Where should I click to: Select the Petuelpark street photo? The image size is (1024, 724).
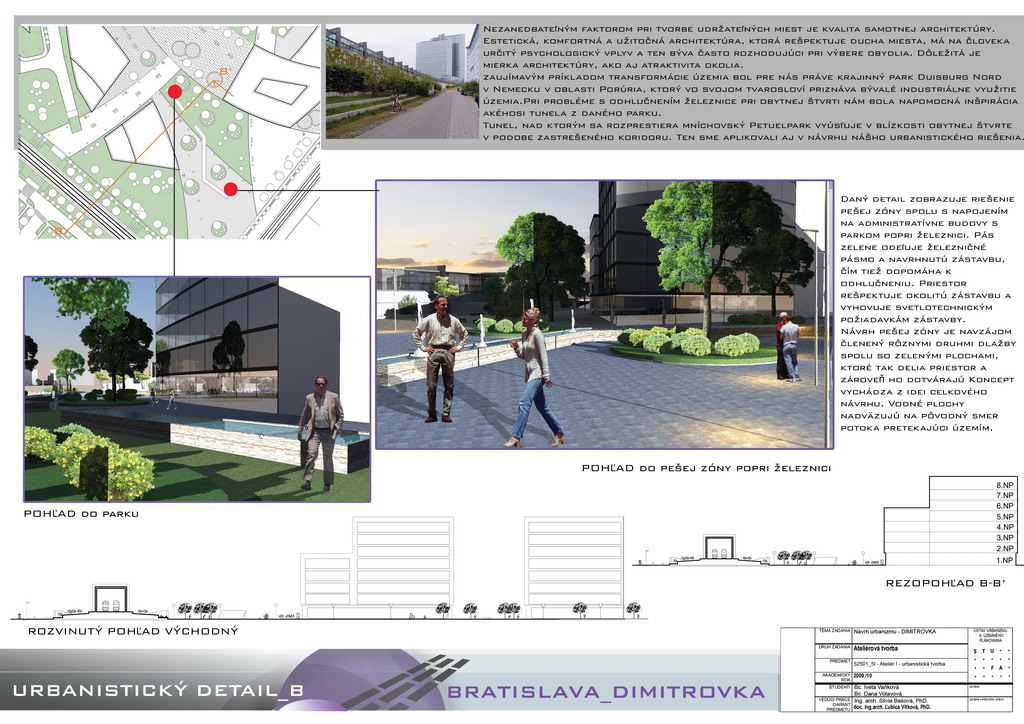pos(402,82)
